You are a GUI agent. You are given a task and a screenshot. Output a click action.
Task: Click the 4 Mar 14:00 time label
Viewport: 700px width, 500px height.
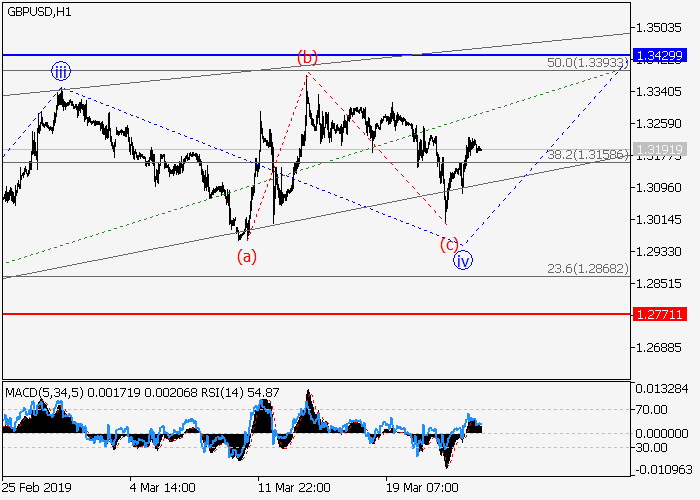[x=164, y=490]
